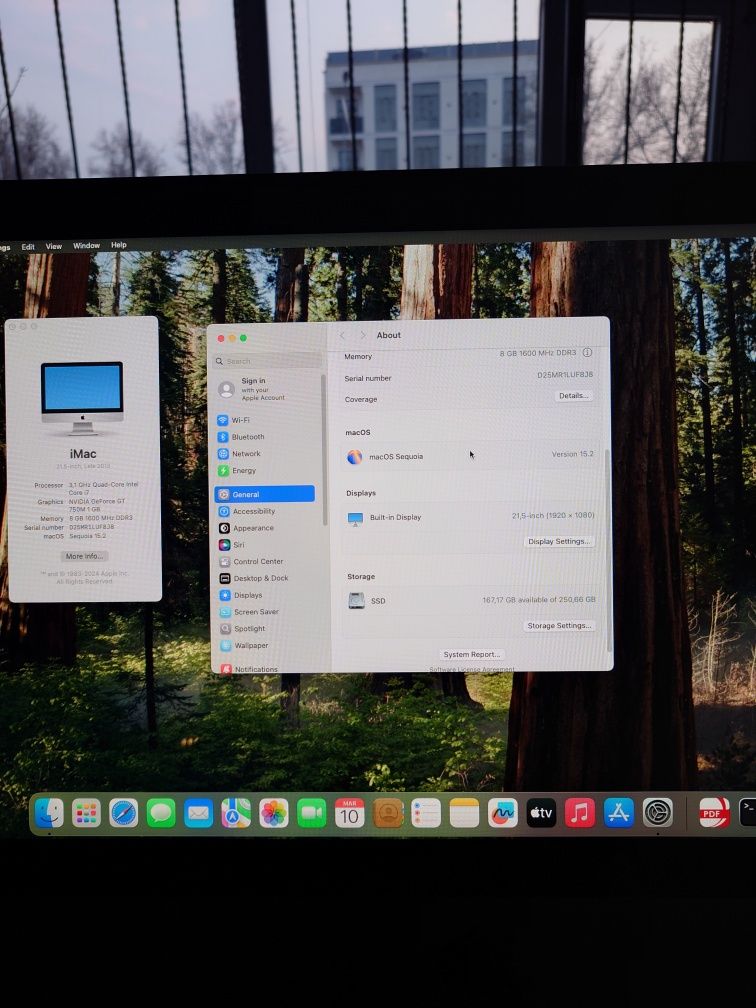
Task: Click System Settings icon in Dock
Action: click(x=658, y=813)
